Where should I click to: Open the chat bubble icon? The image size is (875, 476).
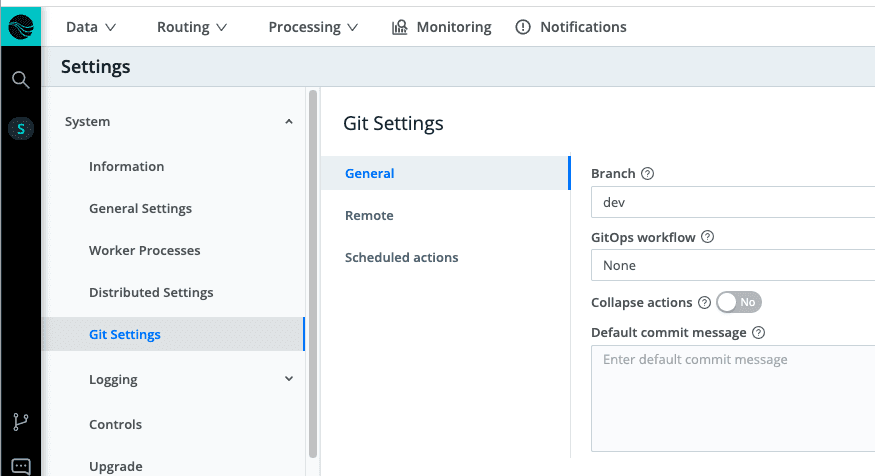20,466
